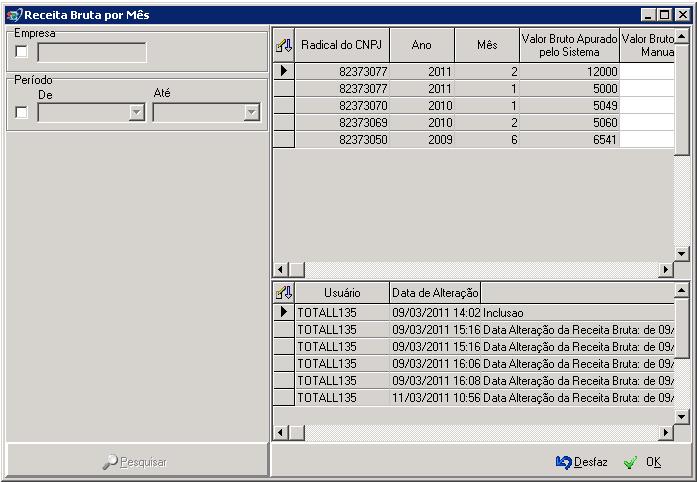Click the Data de Alteração column header
This screenshot has width=697, height=482.
[x=435, y=293]
